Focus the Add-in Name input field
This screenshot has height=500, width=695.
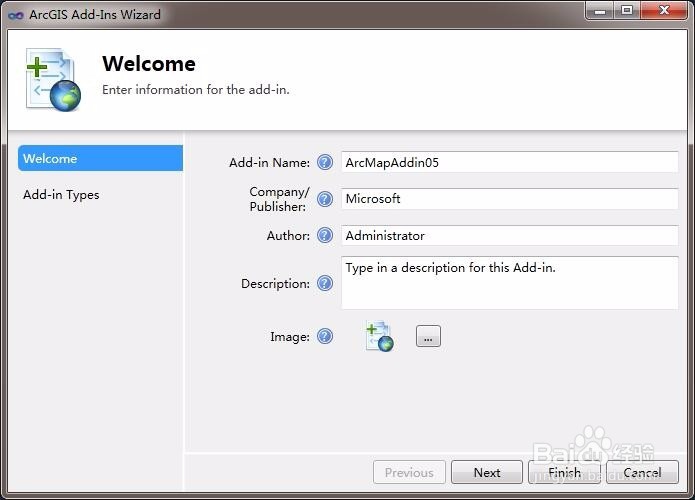click(509, 162)
